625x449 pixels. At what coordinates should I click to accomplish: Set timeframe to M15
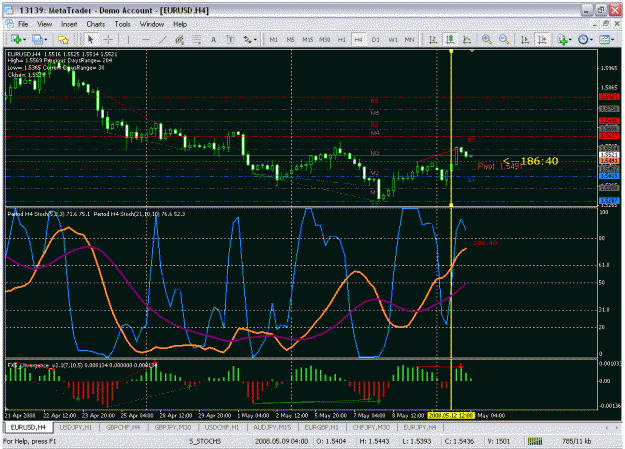click(x=307, y=39)
